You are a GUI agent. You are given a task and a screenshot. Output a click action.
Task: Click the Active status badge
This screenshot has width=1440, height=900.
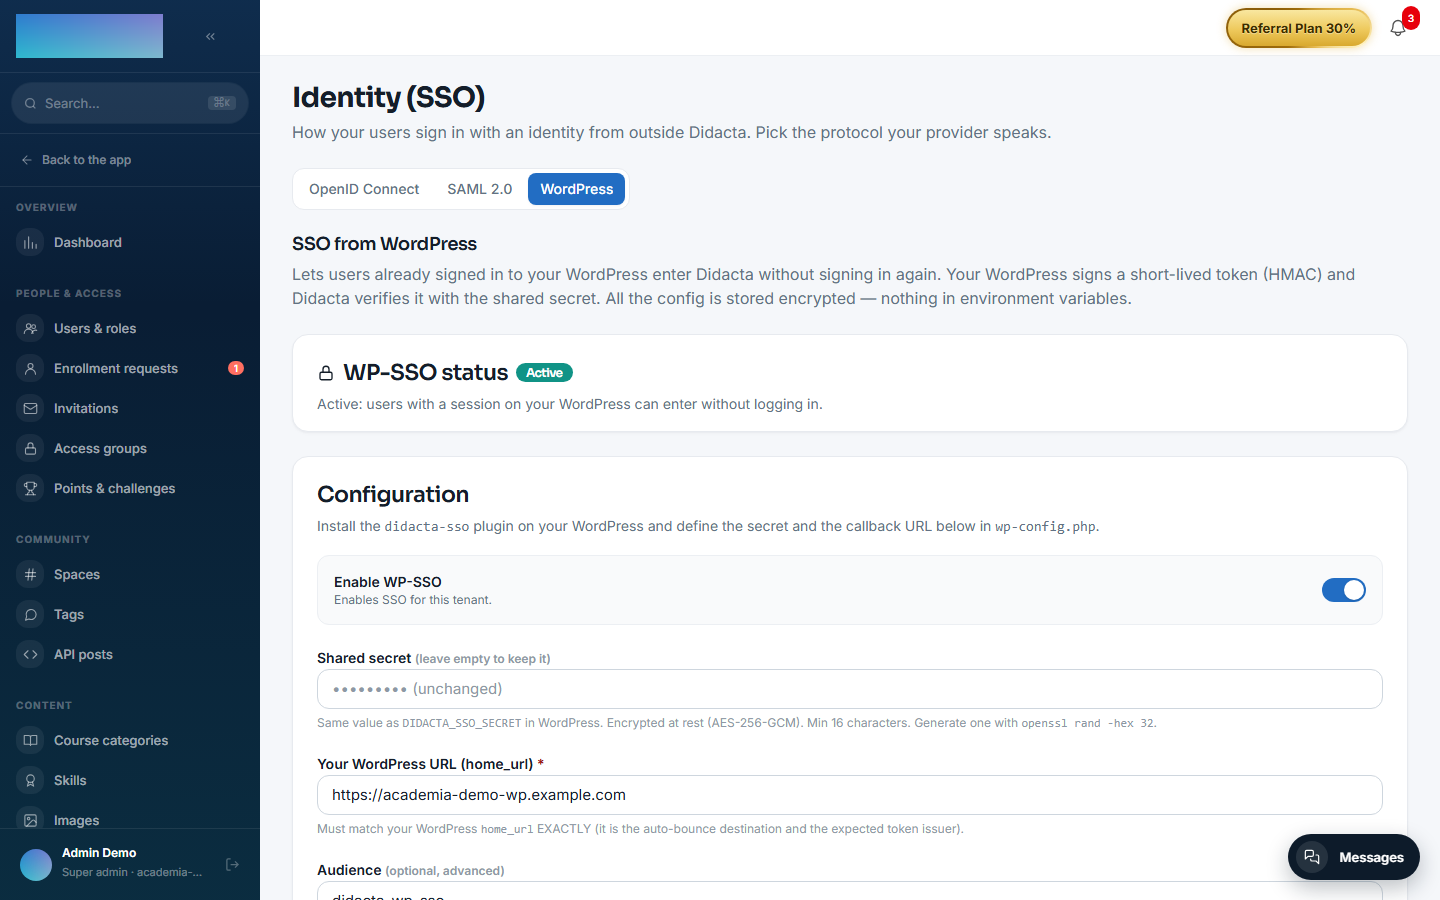(544, 373)
